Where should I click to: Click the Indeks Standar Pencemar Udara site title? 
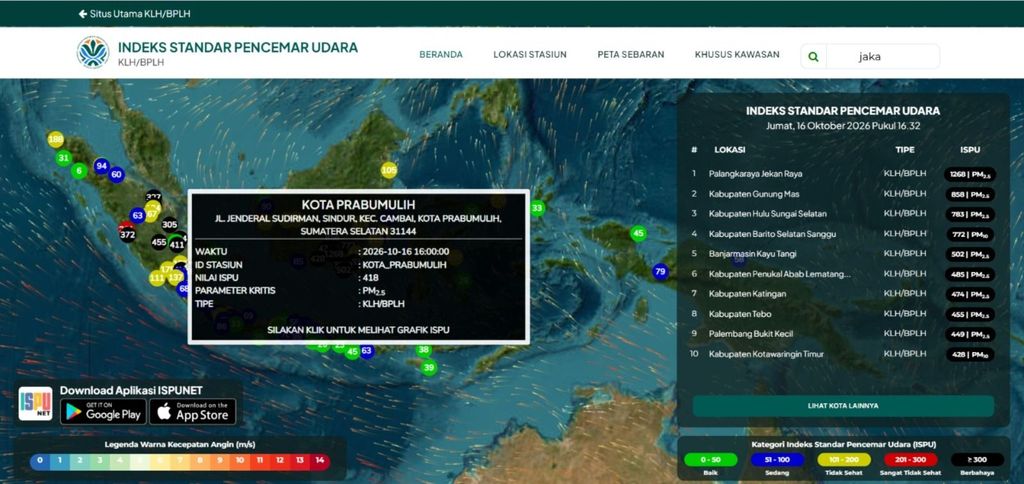(238, 47)
